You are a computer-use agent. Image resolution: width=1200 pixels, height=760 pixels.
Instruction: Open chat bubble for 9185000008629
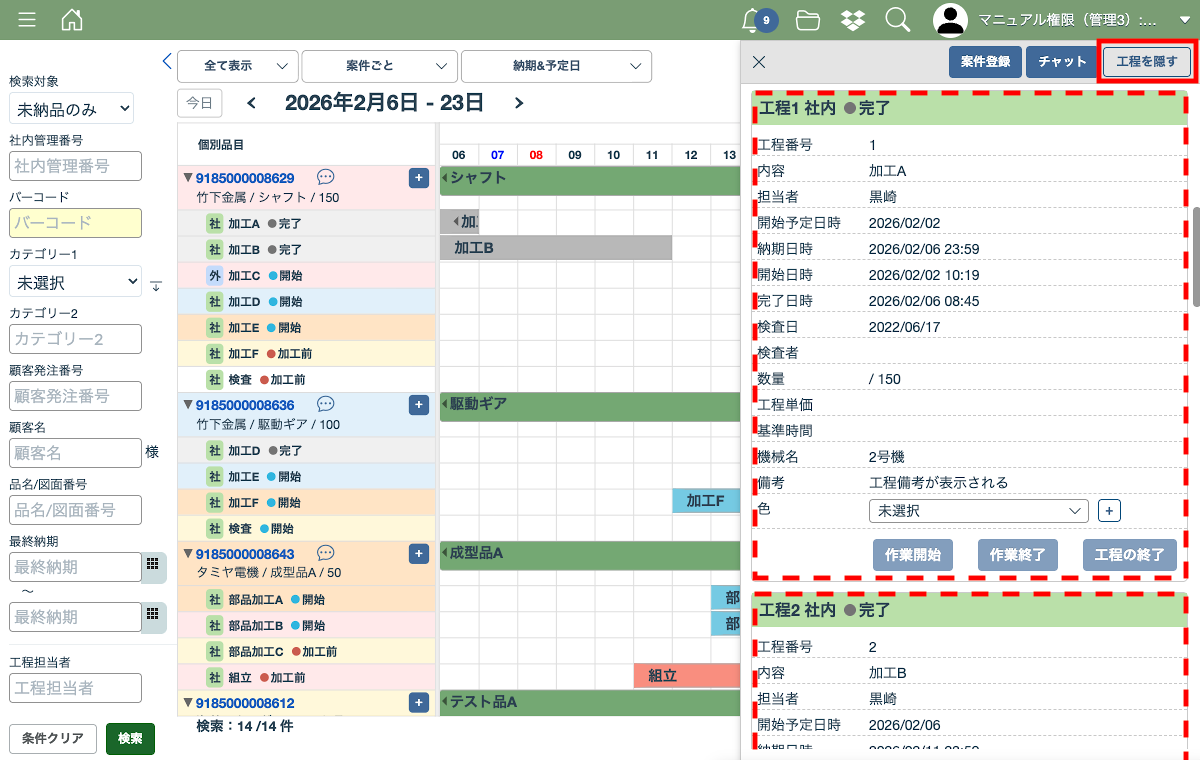pos(325,177)
